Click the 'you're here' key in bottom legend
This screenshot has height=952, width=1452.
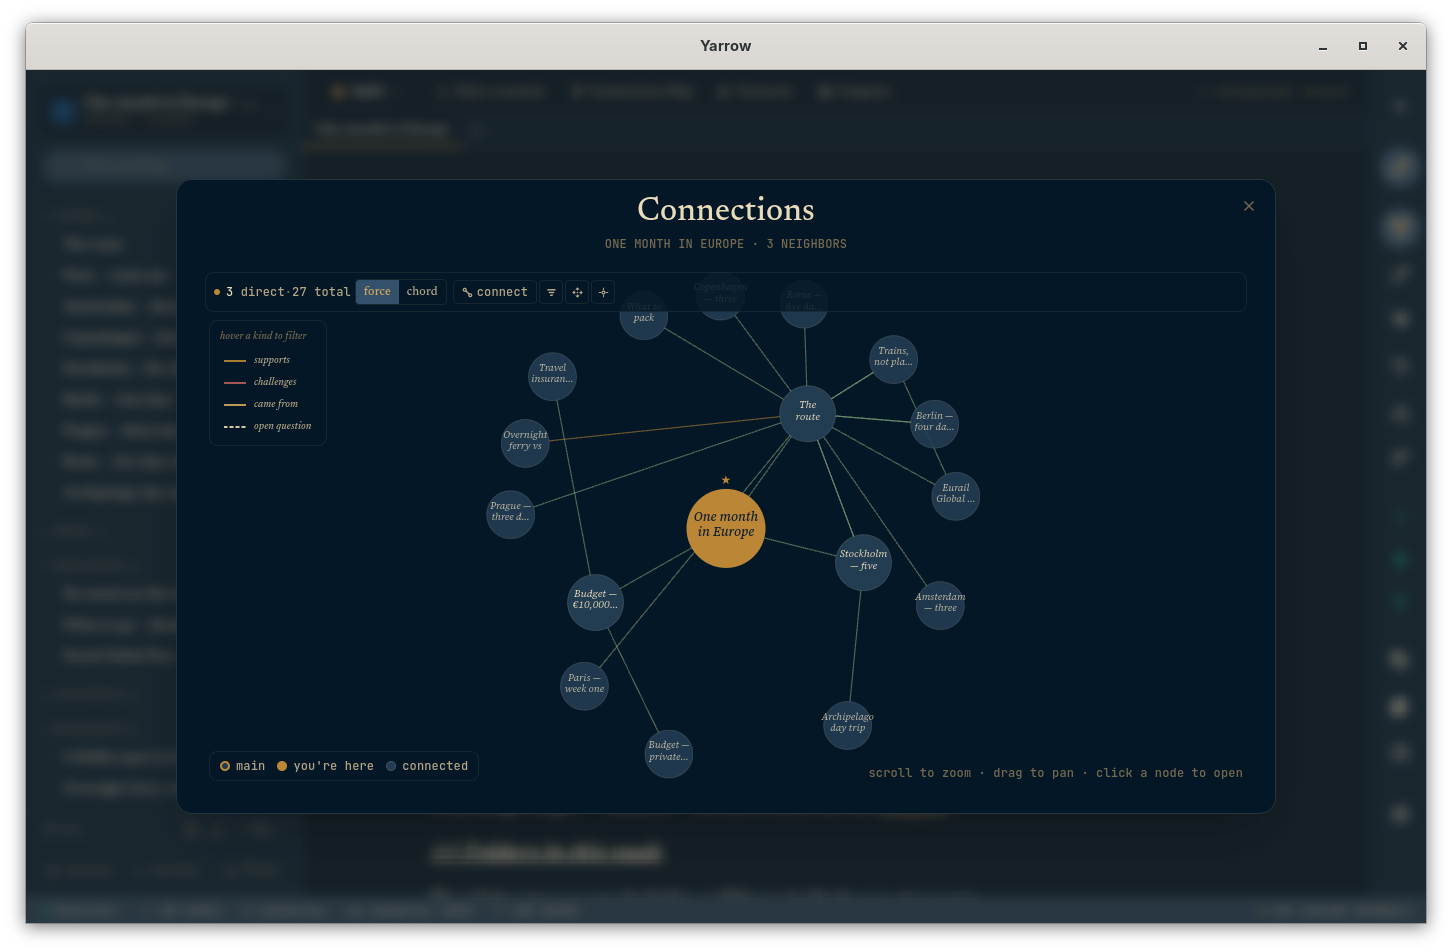pos(325,766)
